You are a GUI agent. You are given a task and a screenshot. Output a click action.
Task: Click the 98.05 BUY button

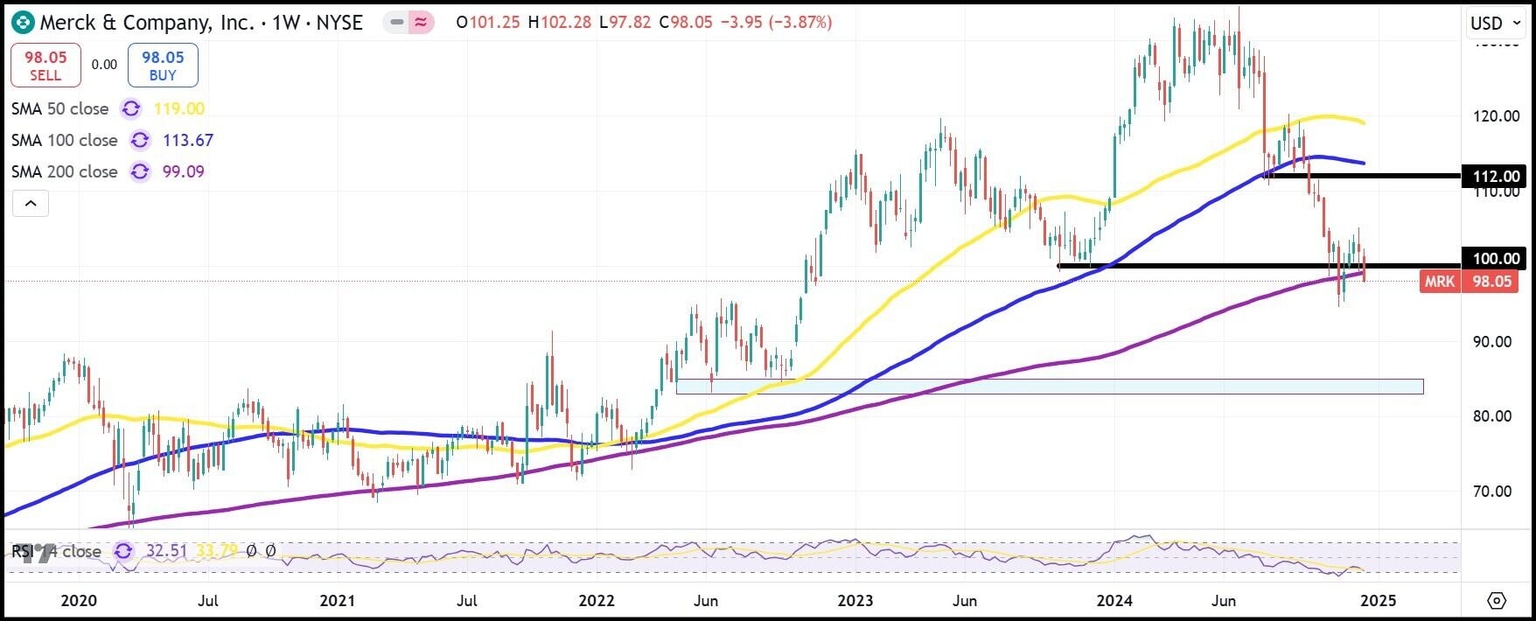[162, 65]
